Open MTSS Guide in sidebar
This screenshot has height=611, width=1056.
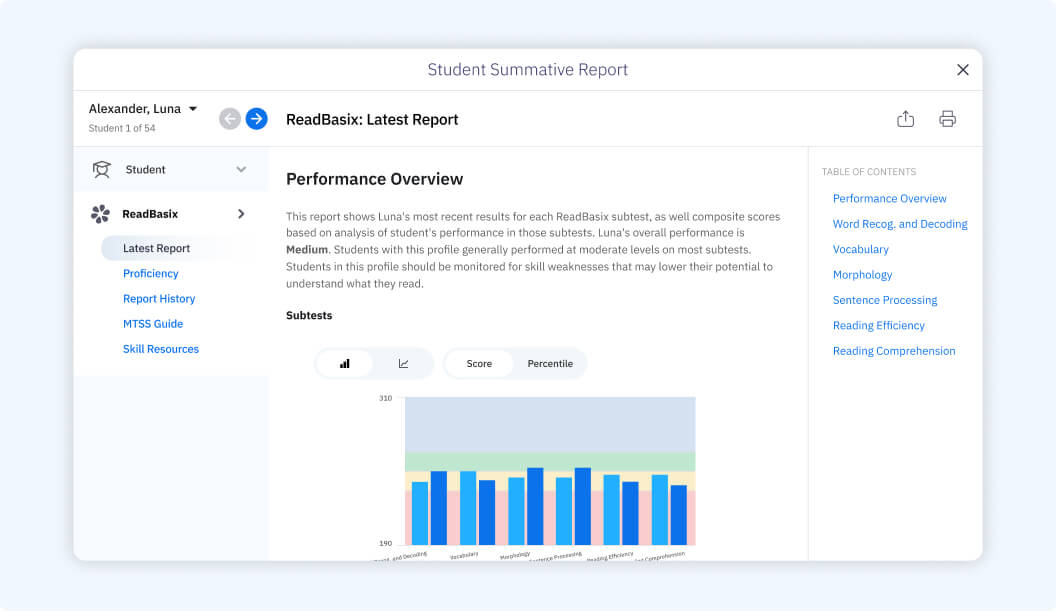tap(153, 324)
